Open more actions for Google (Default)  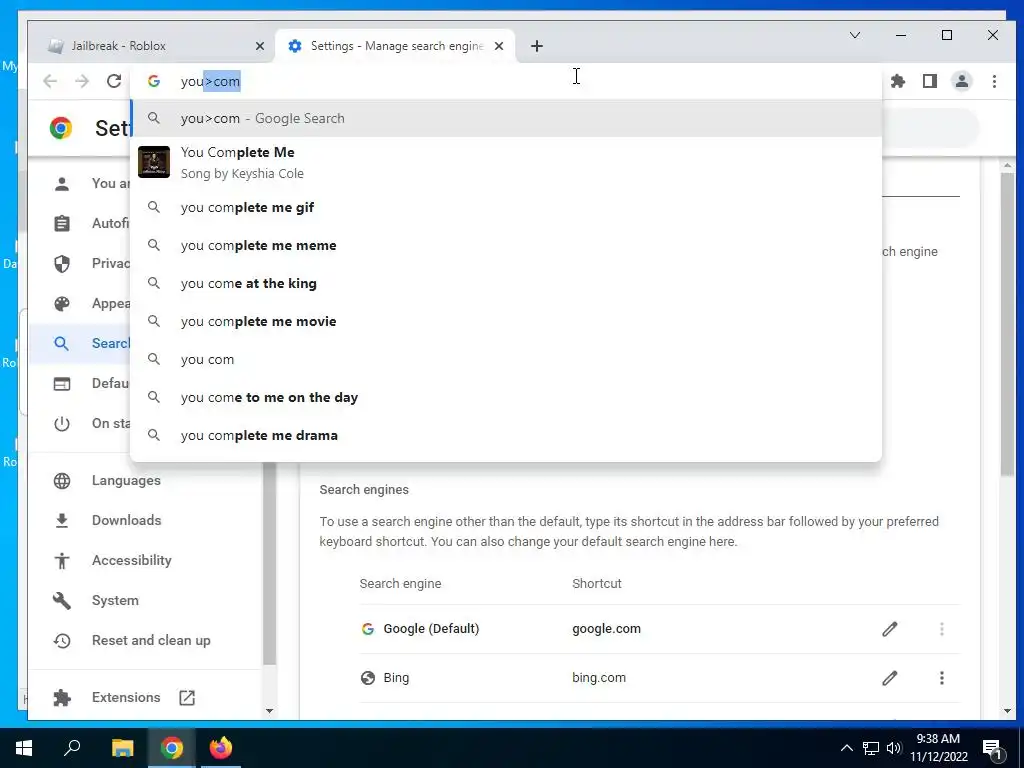tap(942, 629)
